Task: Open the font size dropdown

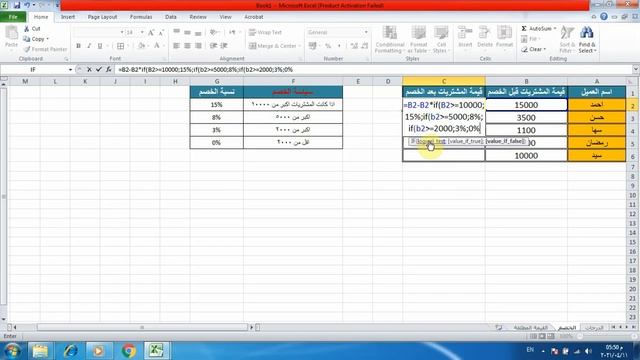Action: [142, 32]
